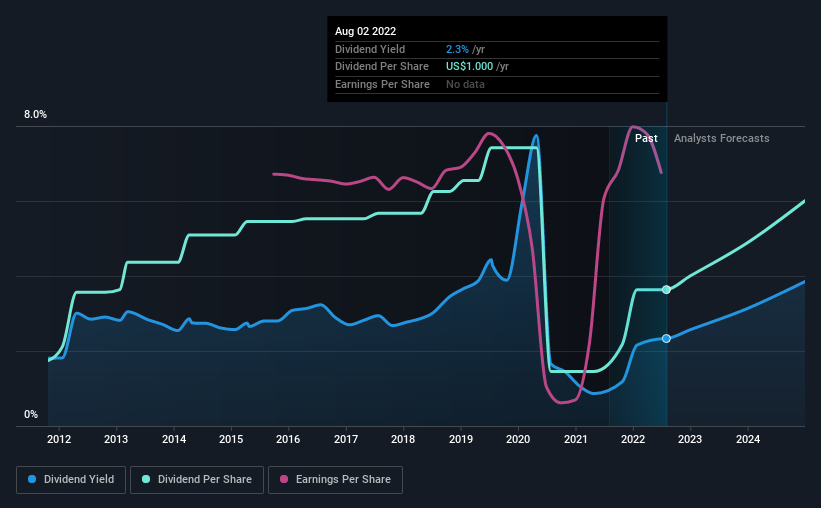The height and width of the screenshot is (508, 821).
Task: Click the blue data point marker on chart
Action: pos(666,338)
